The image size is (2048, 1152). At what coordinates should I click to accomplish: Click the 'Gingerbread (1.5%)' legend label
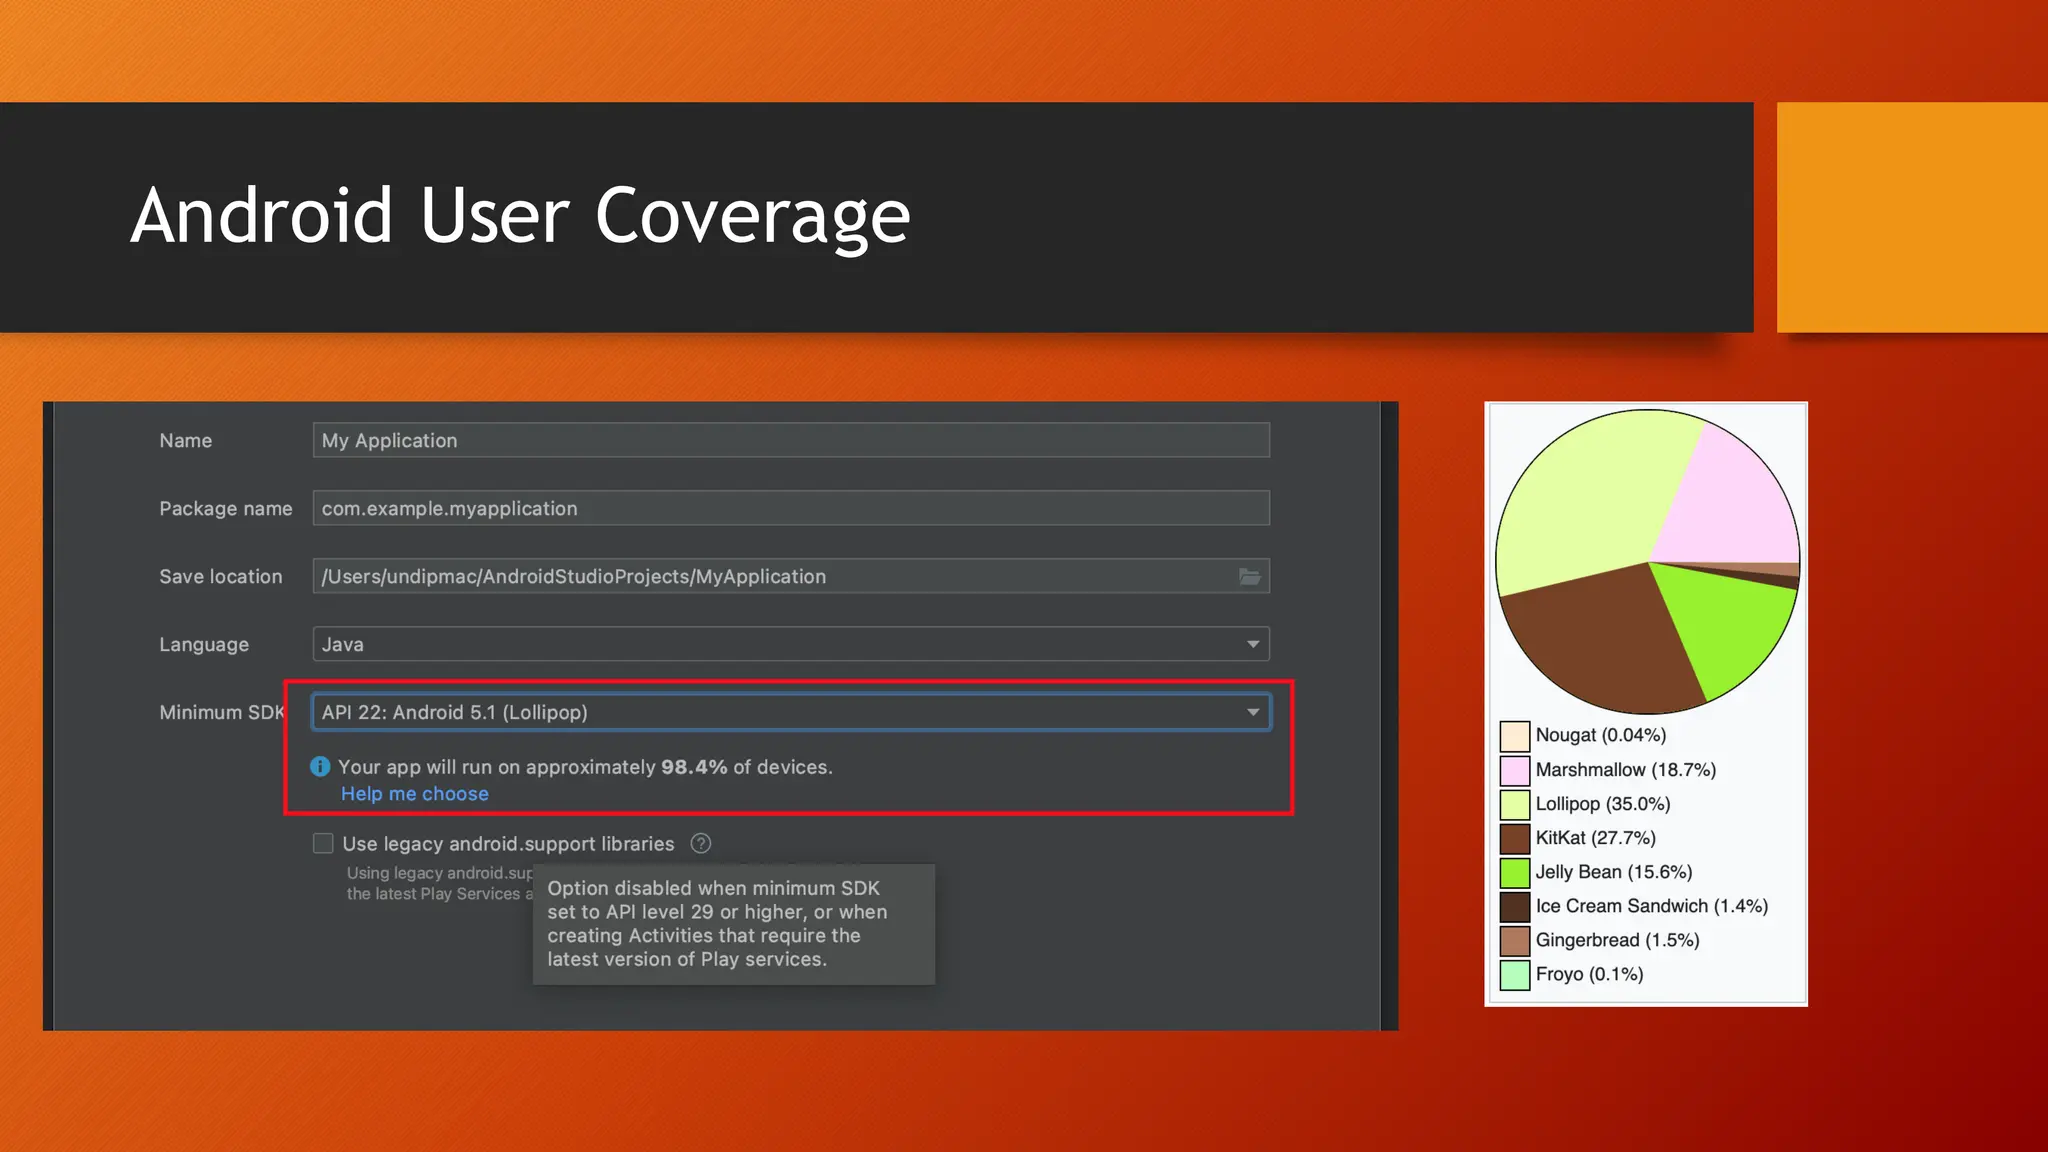coord(1618,940)
